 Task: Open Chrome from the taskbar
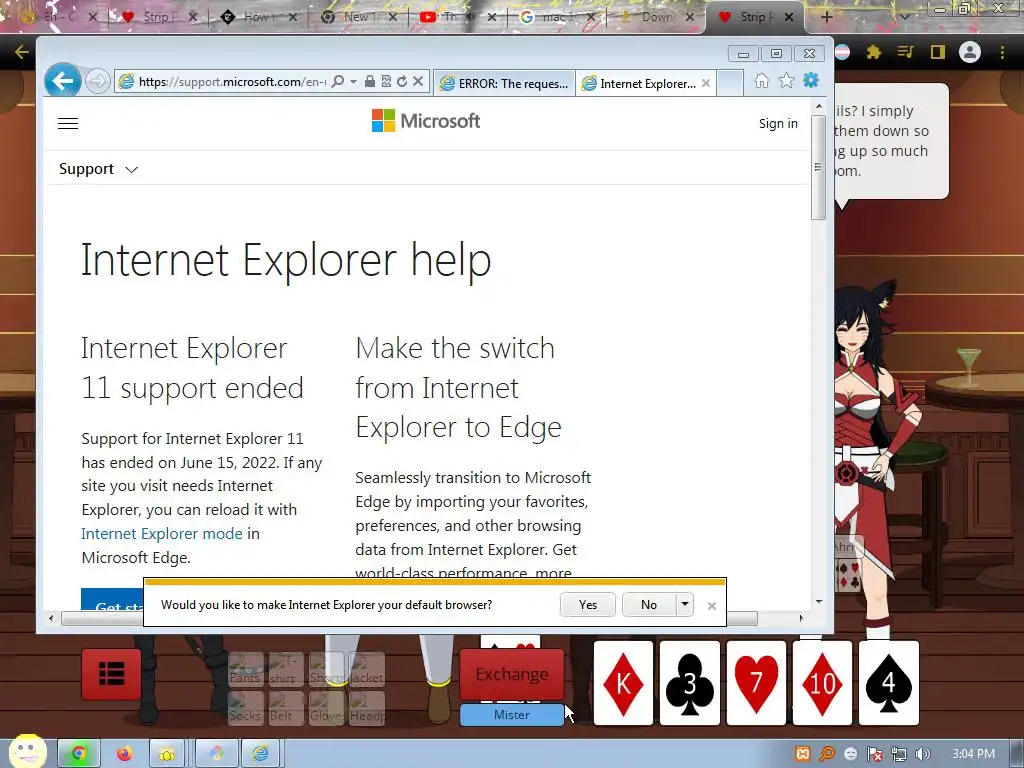[x=79, y=754]
